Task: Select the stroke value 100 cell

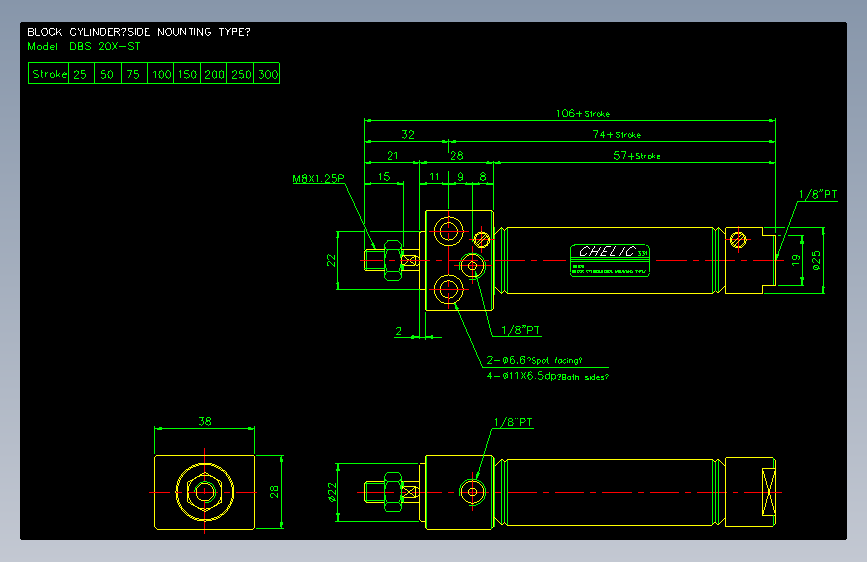Action: pos(161,74)
